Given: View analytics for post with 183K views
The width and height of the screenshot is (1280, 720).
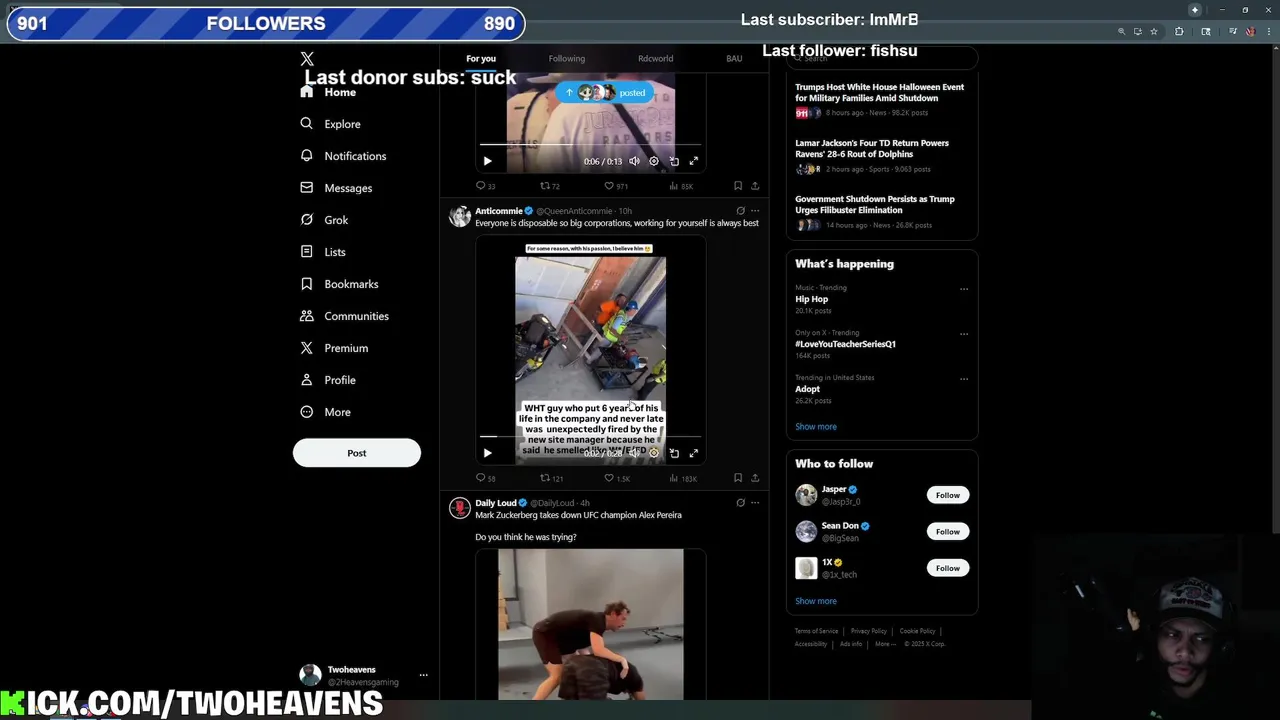Looking at the screenshot, I should click(x=683, y=478).
